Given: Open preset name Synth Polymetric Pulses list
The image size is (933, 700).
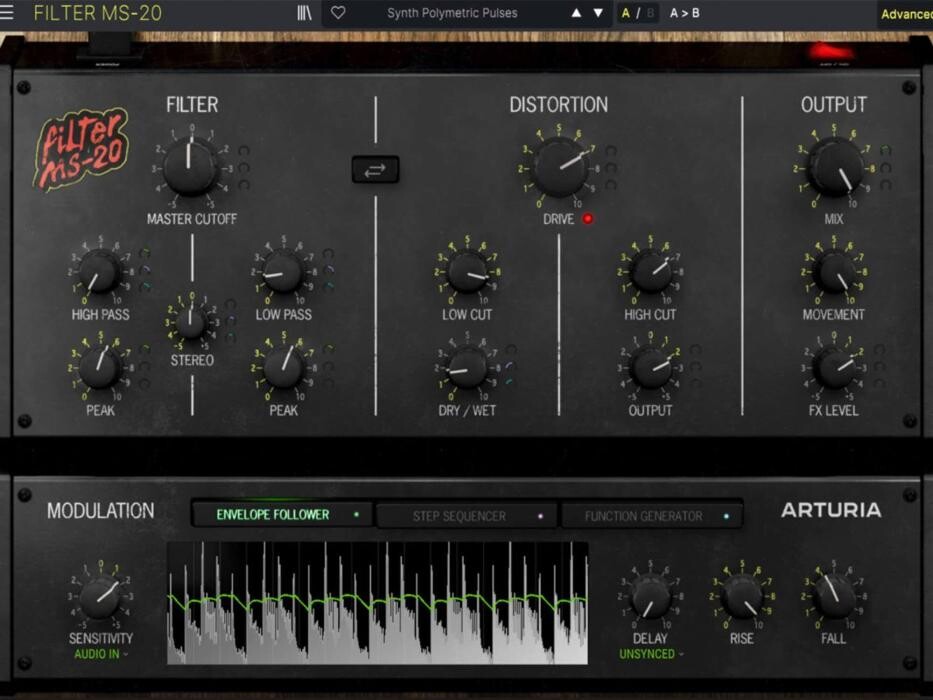Looking at the screenshot, I should pos(452,13).
